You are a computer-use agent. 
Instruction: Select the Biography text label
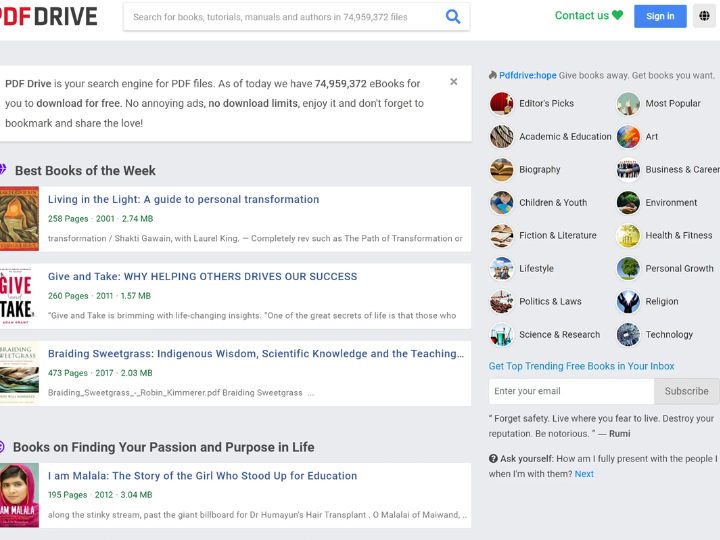[540, 169]
